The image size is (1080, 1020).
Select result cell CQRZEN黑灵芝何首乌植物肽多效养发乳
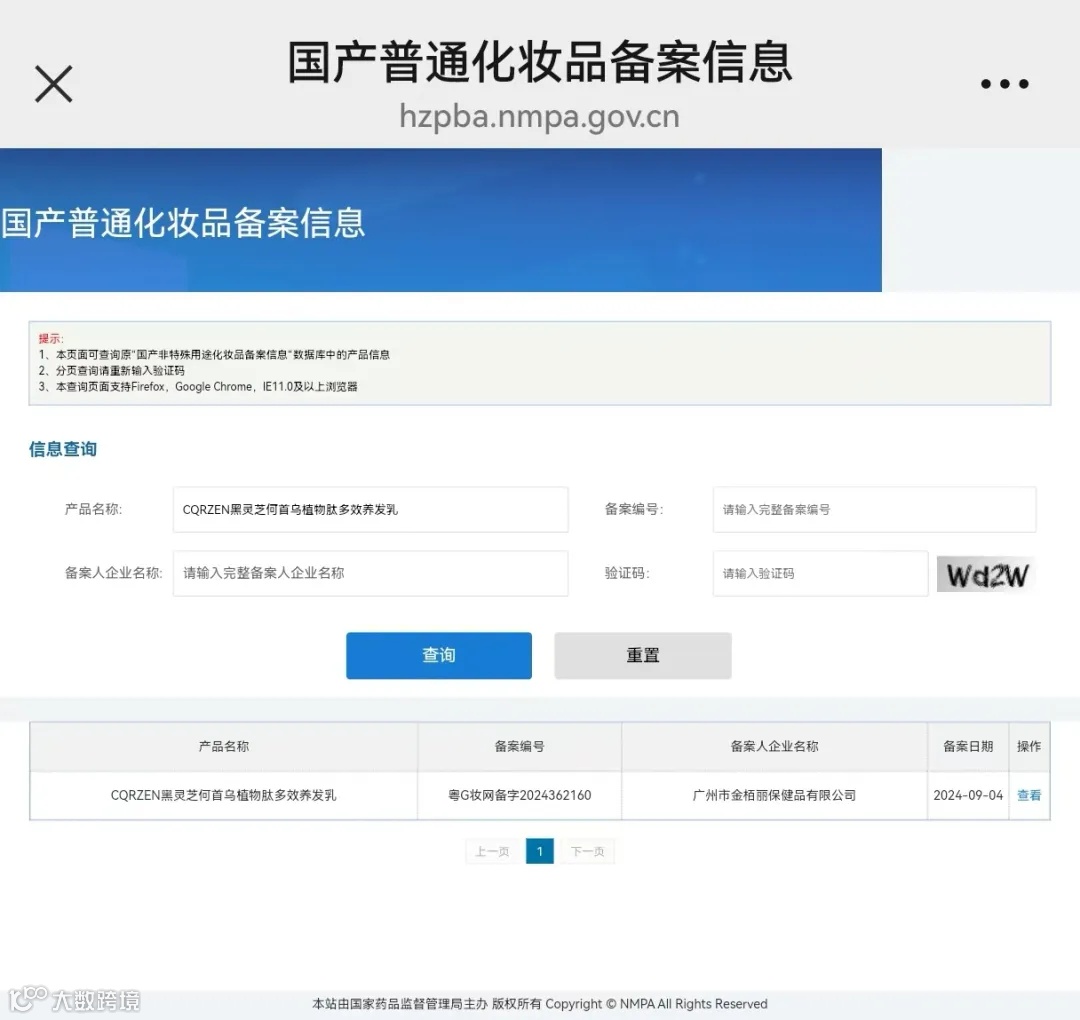click(x=223, y=795)
